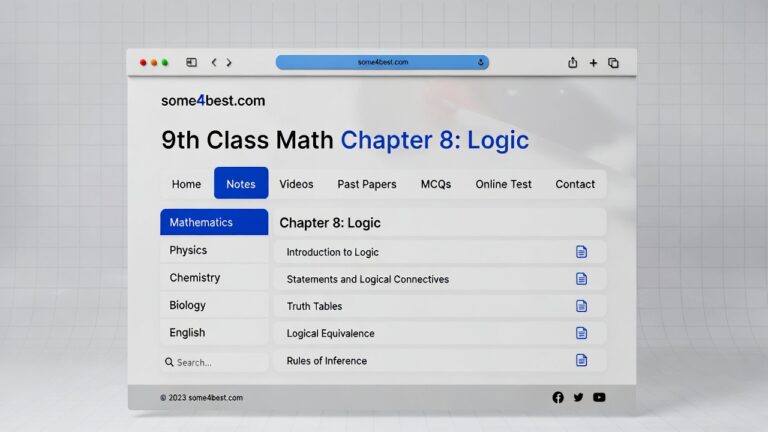The width and height of the screenshot is (768, 432).
Task: Open document icon for Statements and Logical Connectives
Action: [581, 279]
